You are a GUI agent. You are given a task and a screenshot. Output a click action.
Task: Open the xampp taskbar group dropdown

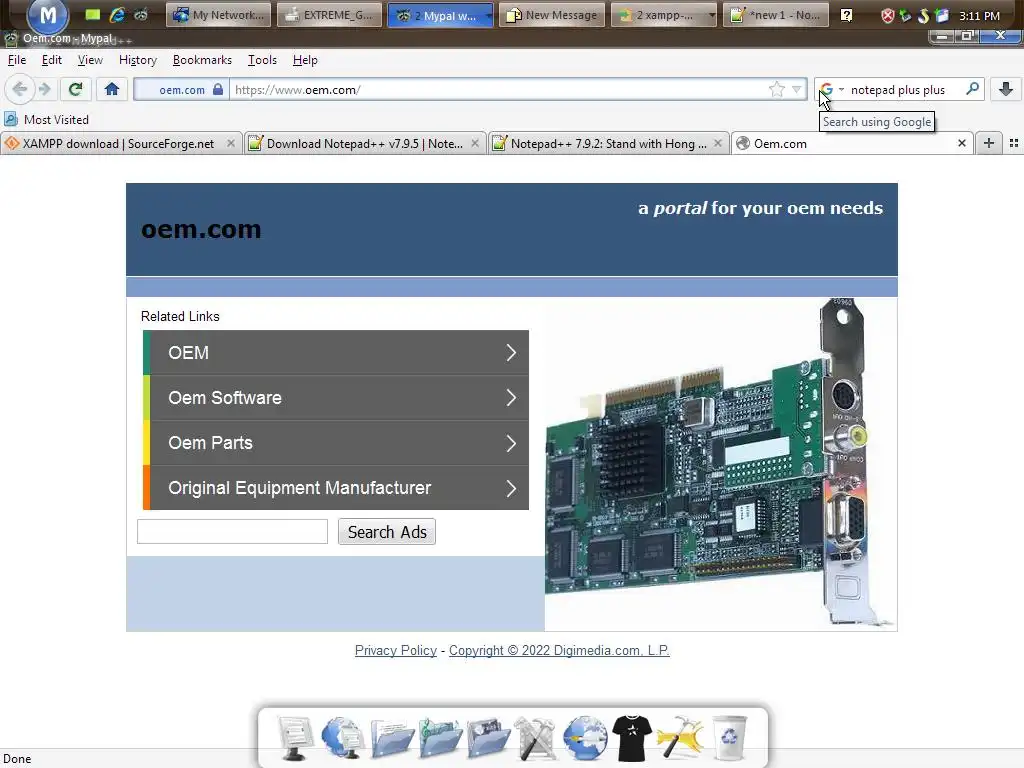point(712,15)
